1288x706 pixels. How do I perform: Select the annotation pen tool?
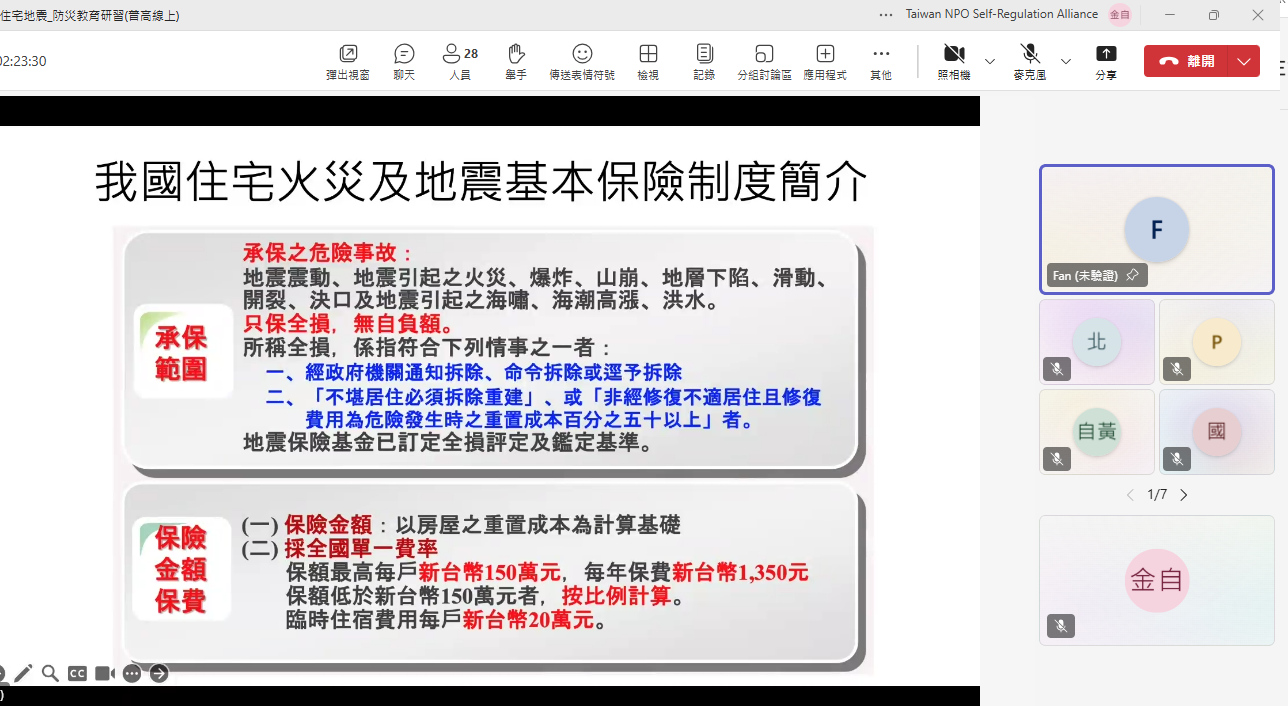[x=23, y=673]
